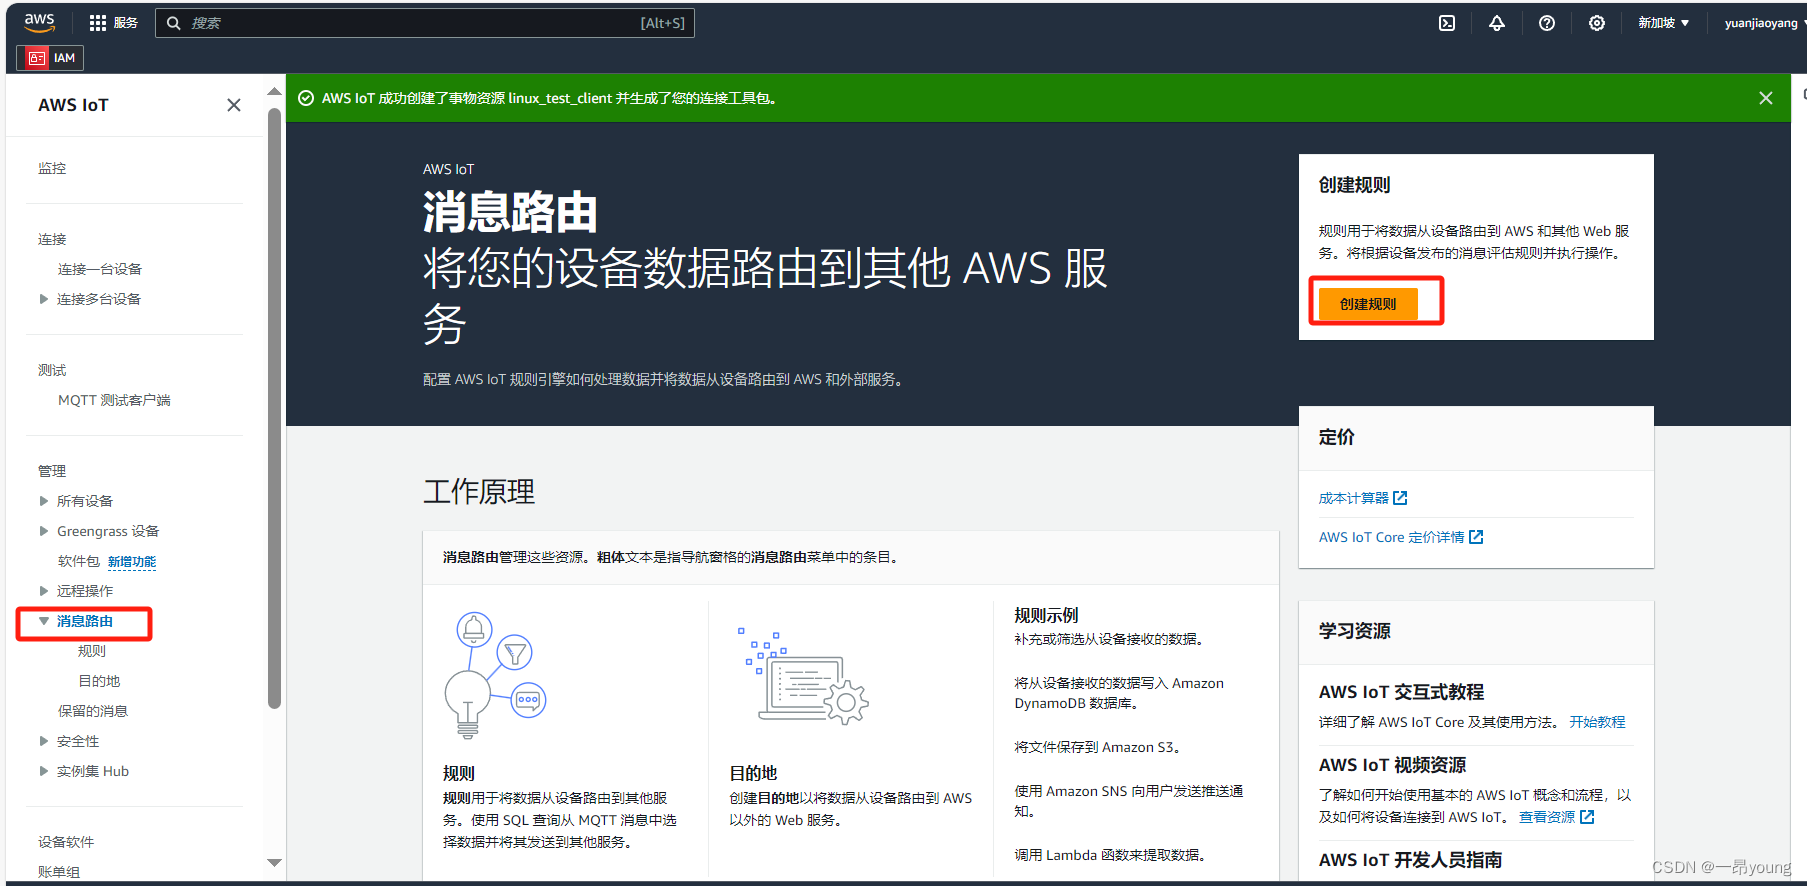Expand 所有设备 tree item

[44, 501]
